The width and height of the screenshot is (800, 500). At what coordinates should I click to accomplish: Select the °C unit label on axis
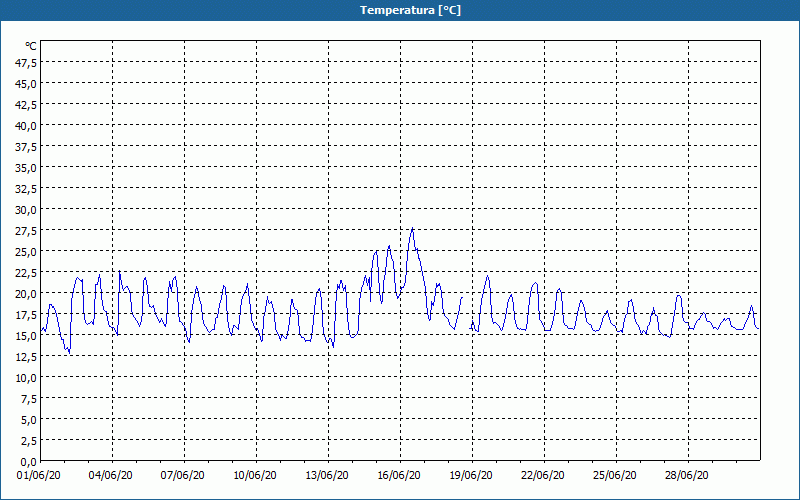tap(31, 46)
